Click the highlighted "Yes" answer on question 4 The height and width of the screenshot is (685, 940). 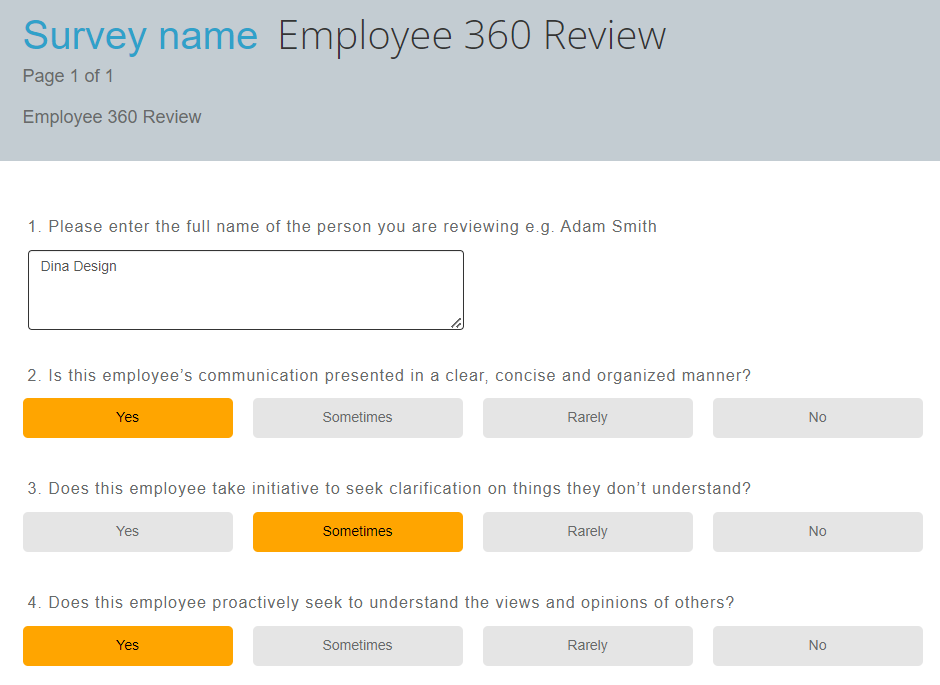127,645
